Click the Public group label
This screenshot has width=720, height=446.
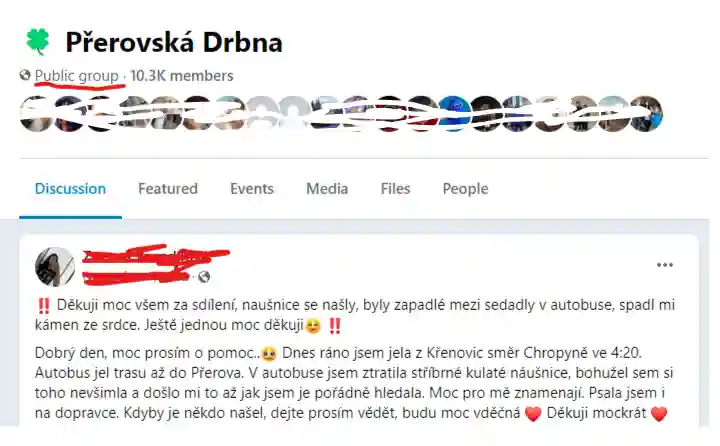[x=76, y=75]
